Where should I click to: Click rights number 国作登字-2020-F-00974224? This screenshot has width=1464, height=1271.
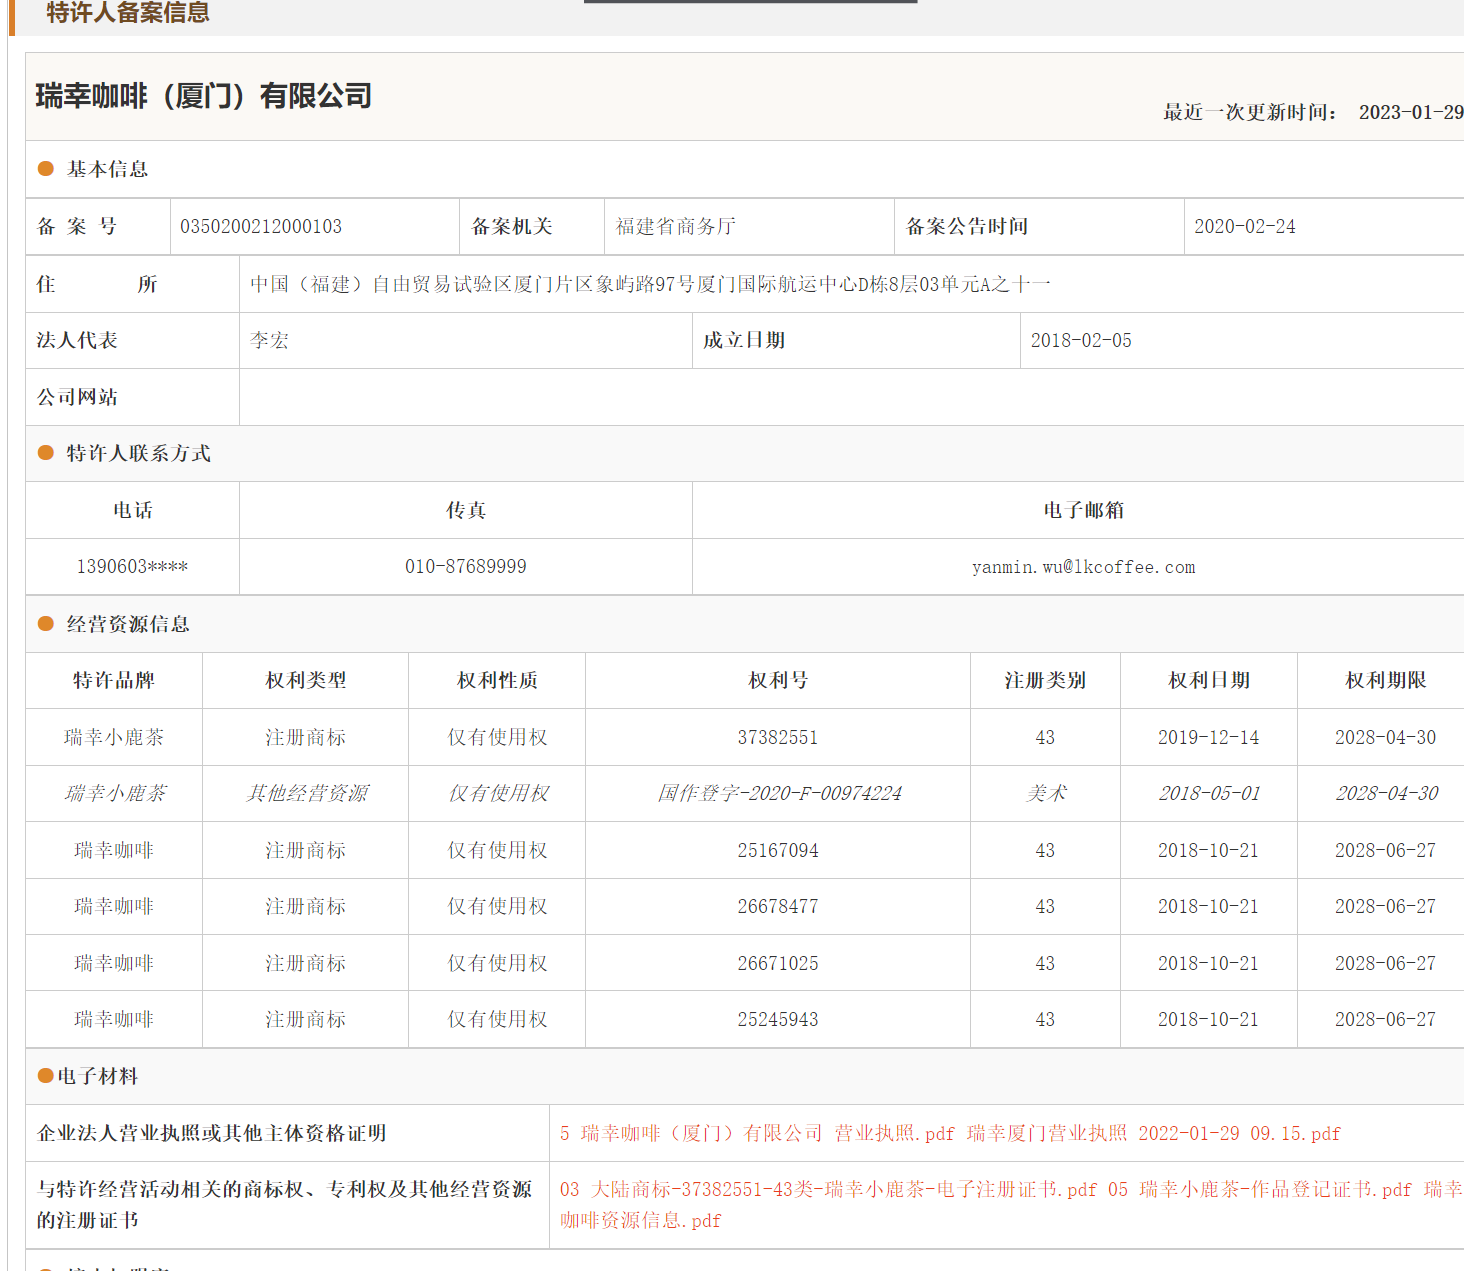point(779,793)
